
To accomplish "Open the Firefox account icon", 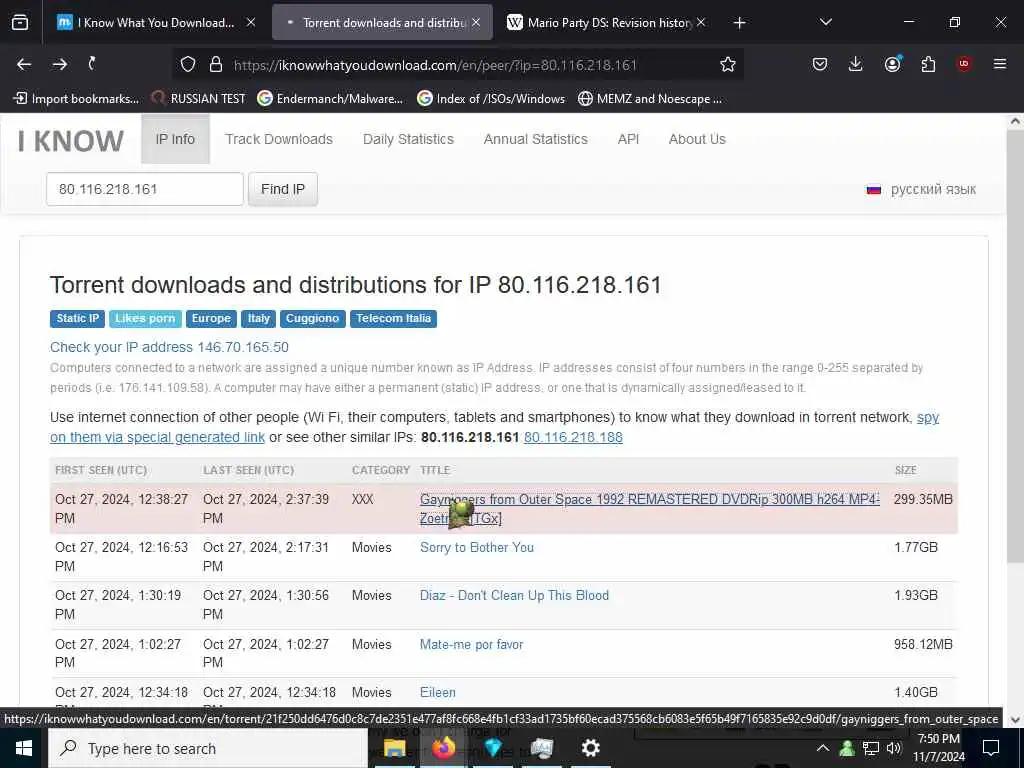I will coord(892,64).
